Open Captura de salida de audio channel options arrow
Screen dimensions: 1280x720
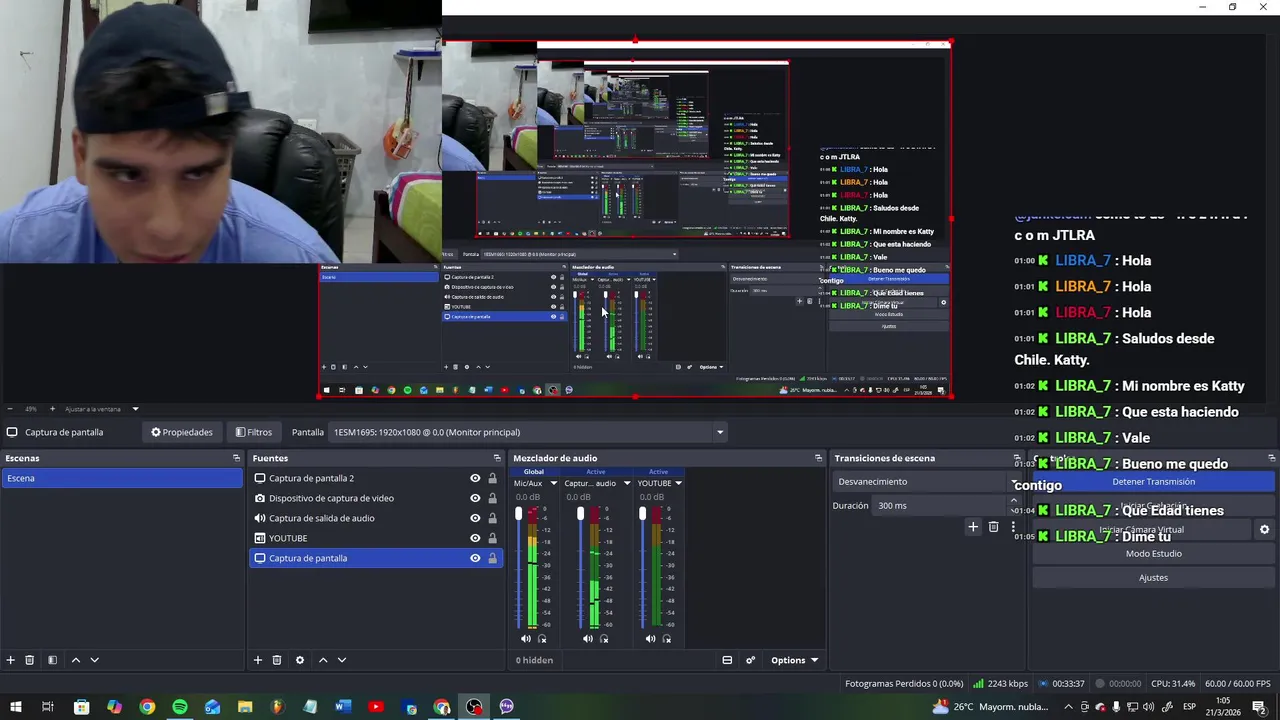tap(627, 483)
